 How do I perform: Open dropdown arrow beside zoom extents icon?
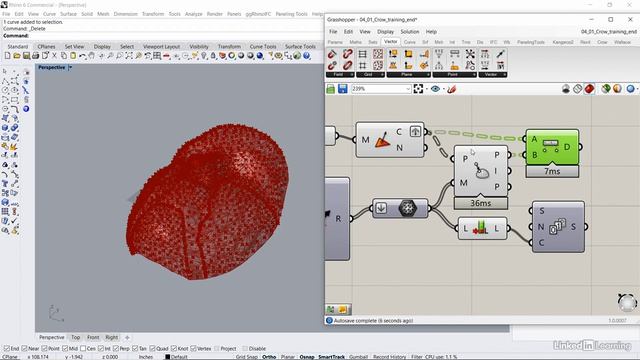click(x=426, y=89)
